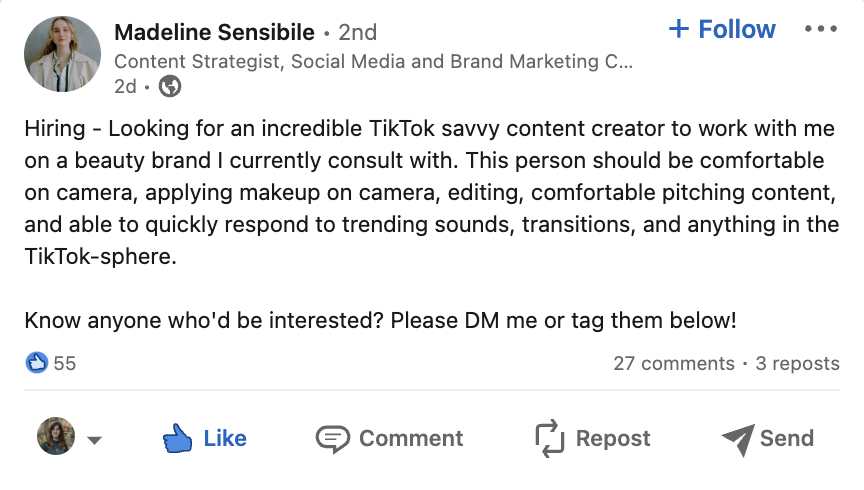Send the post via paper plane button
Image resolution: width=864 pixels, height=490 pixels.
(x=766, y=438)
